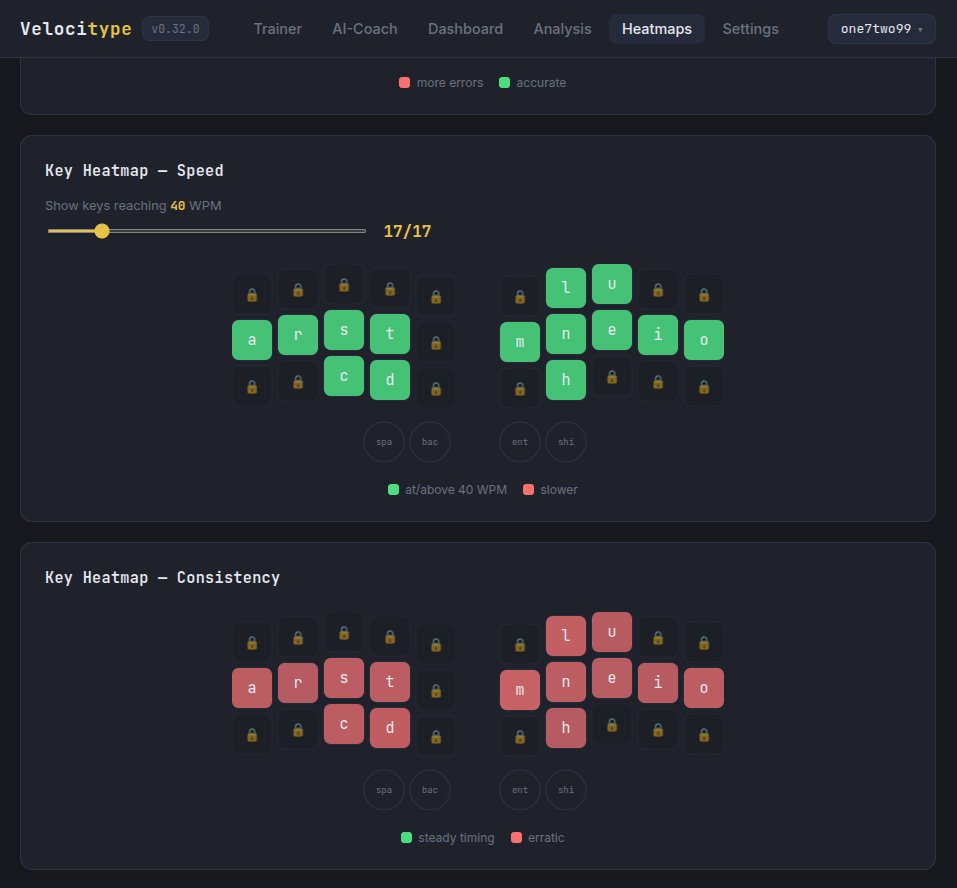Open the Analysis tab
Screen dimensions: 957x888
pyautogui.click(x=562, y=29)
